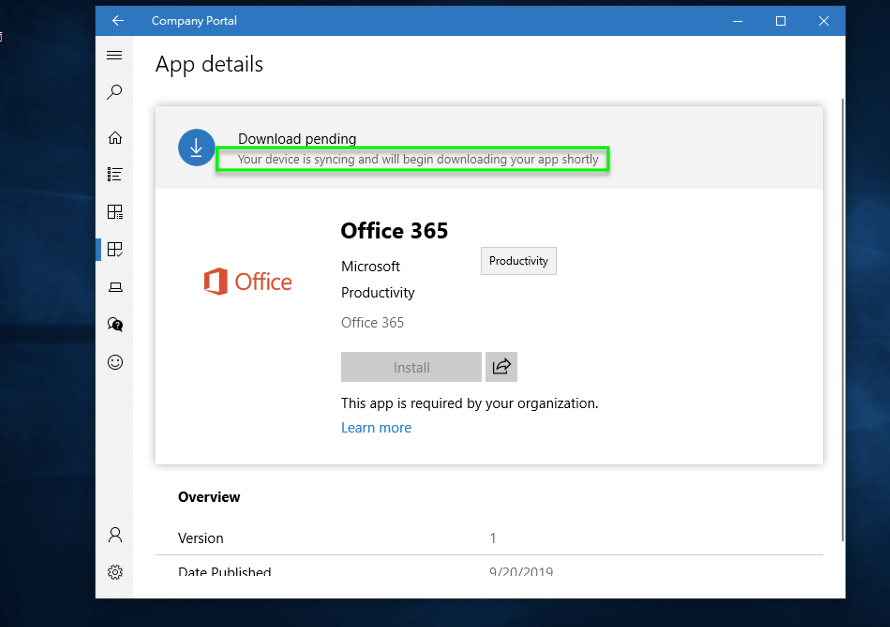Click the 'Microsoft' publisher text

coord(370,266)
